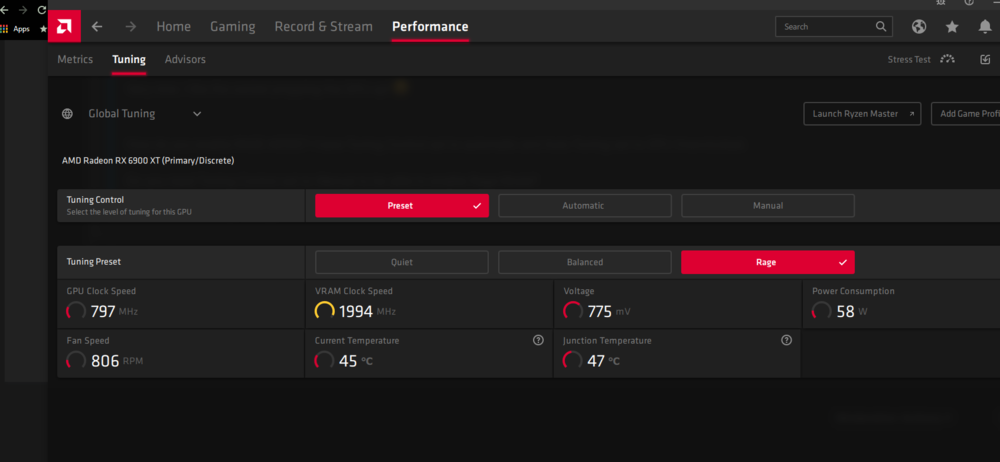This screenshot has width=1000, height=462.
Task: Open Junction Temperature help icon
Action: click(x=786, y=340)
